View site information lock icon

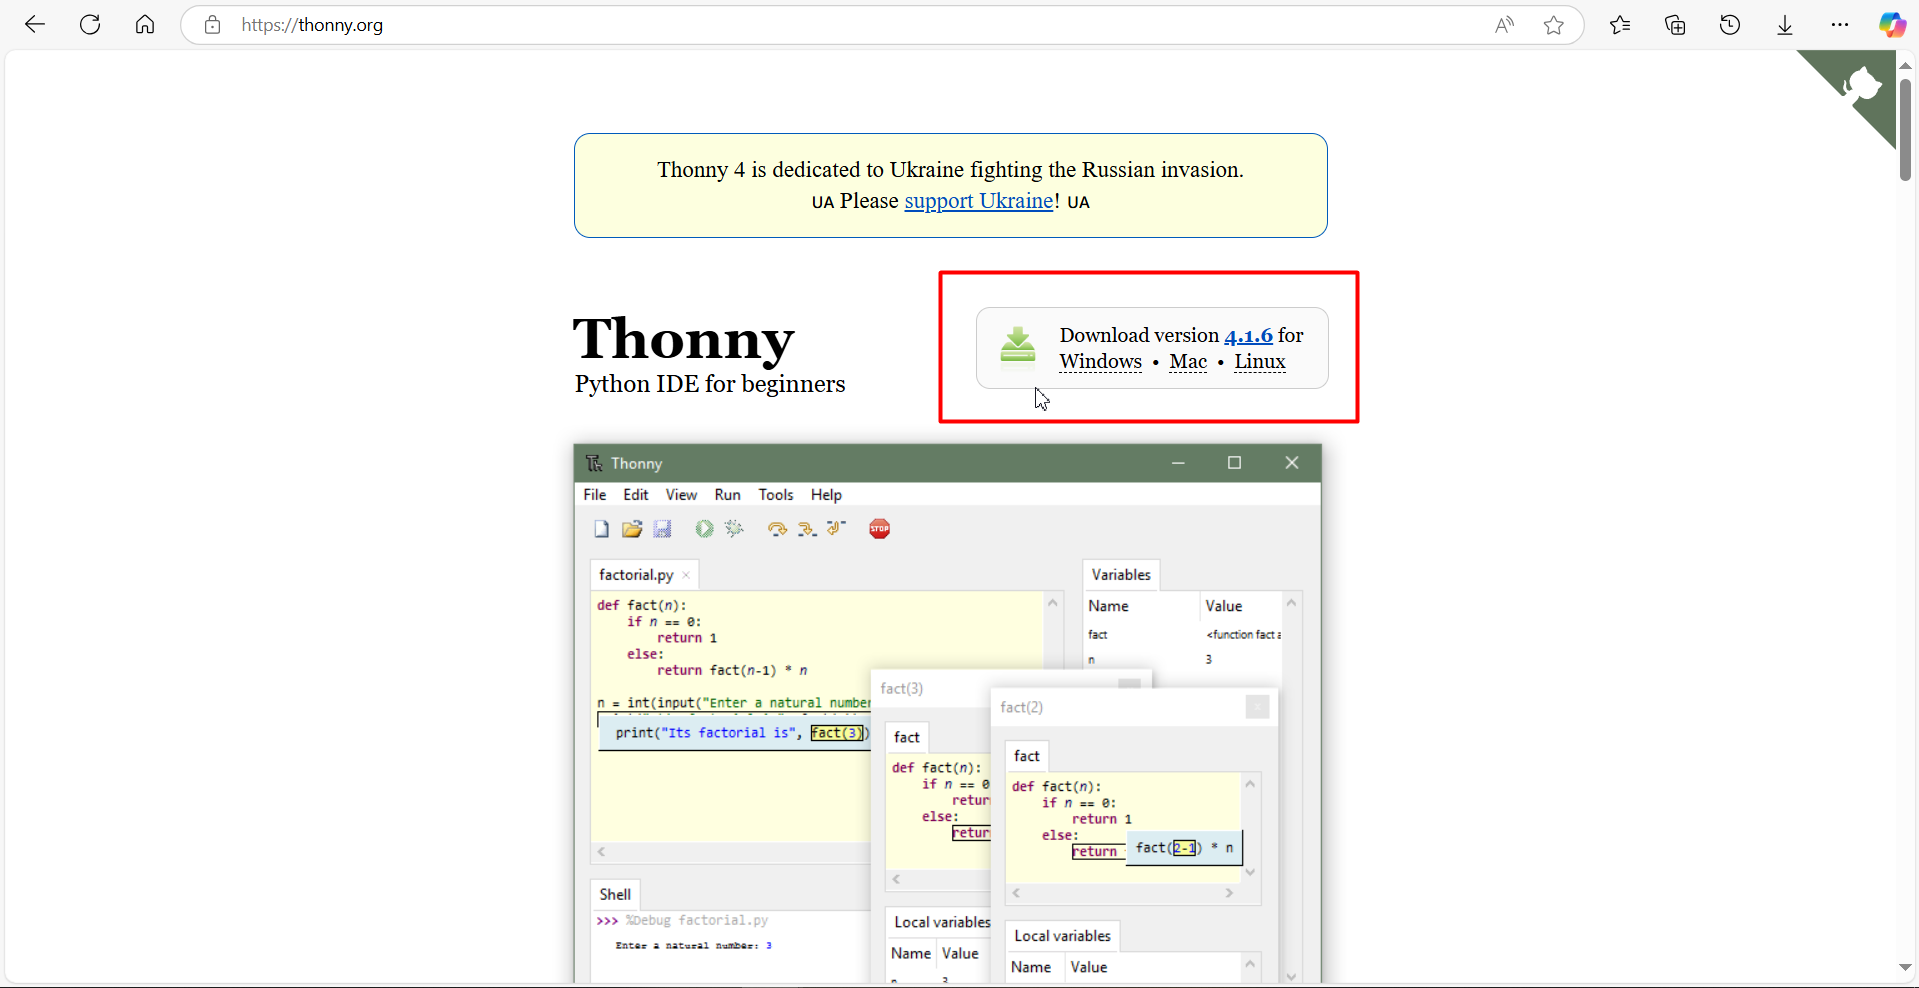pyautogui.click(x=212, y=25)
